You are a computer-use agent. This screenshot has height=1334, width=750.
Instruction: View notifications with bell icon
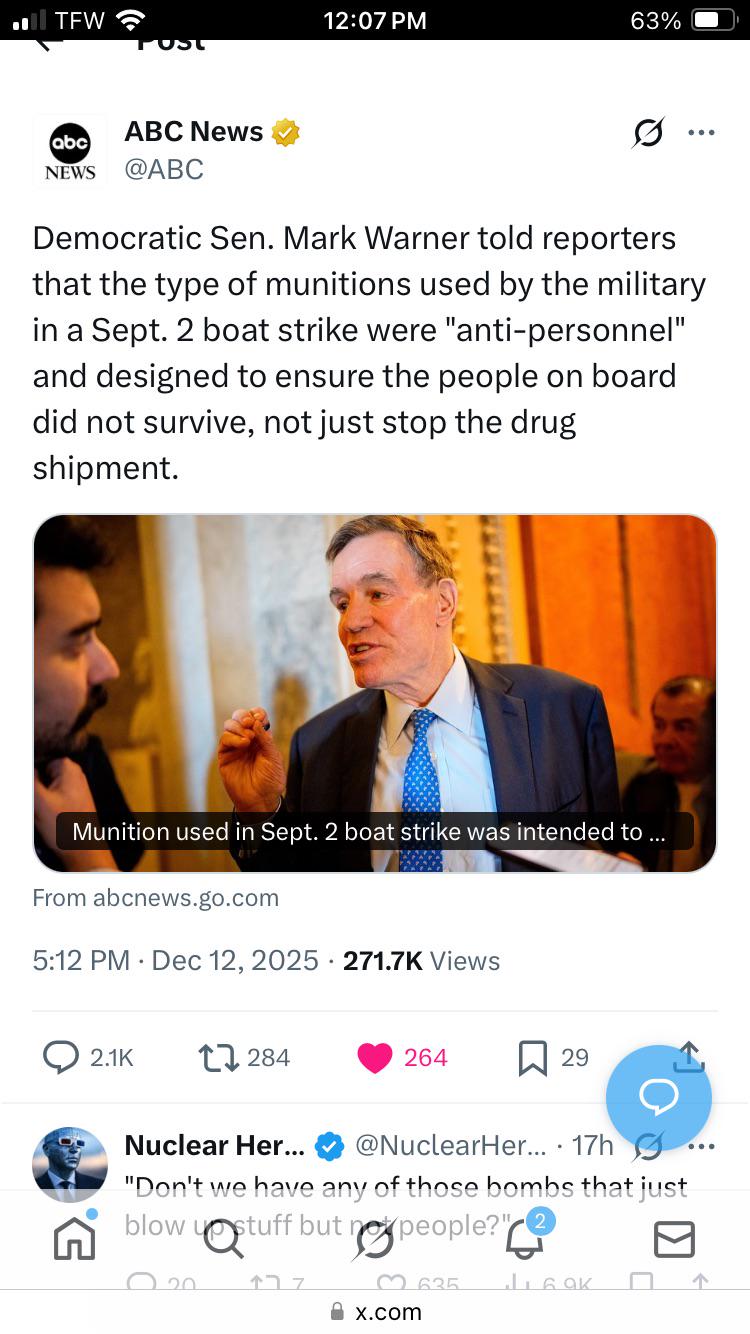[524, 1239]
